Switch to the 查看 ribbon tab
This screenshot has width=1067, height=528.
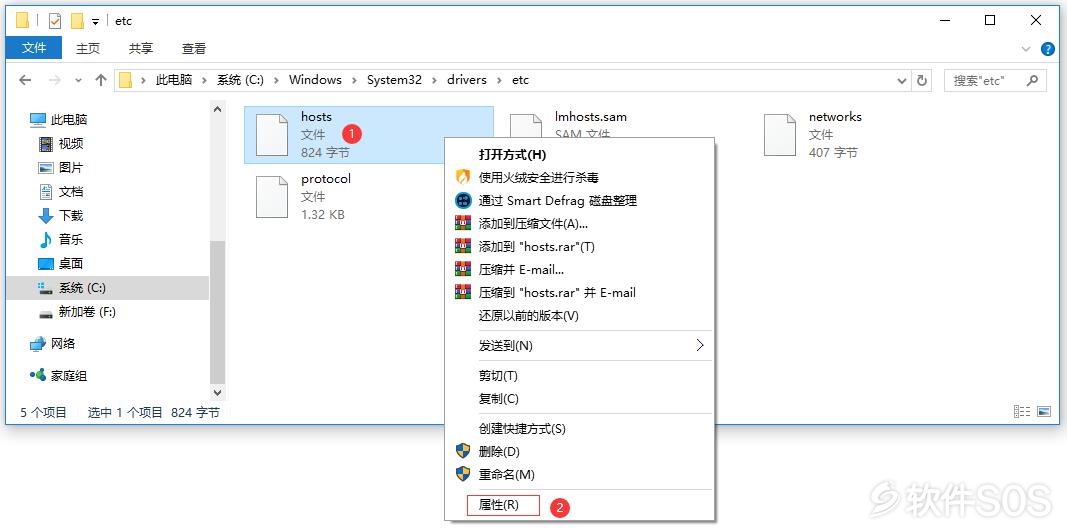(194, 48)
